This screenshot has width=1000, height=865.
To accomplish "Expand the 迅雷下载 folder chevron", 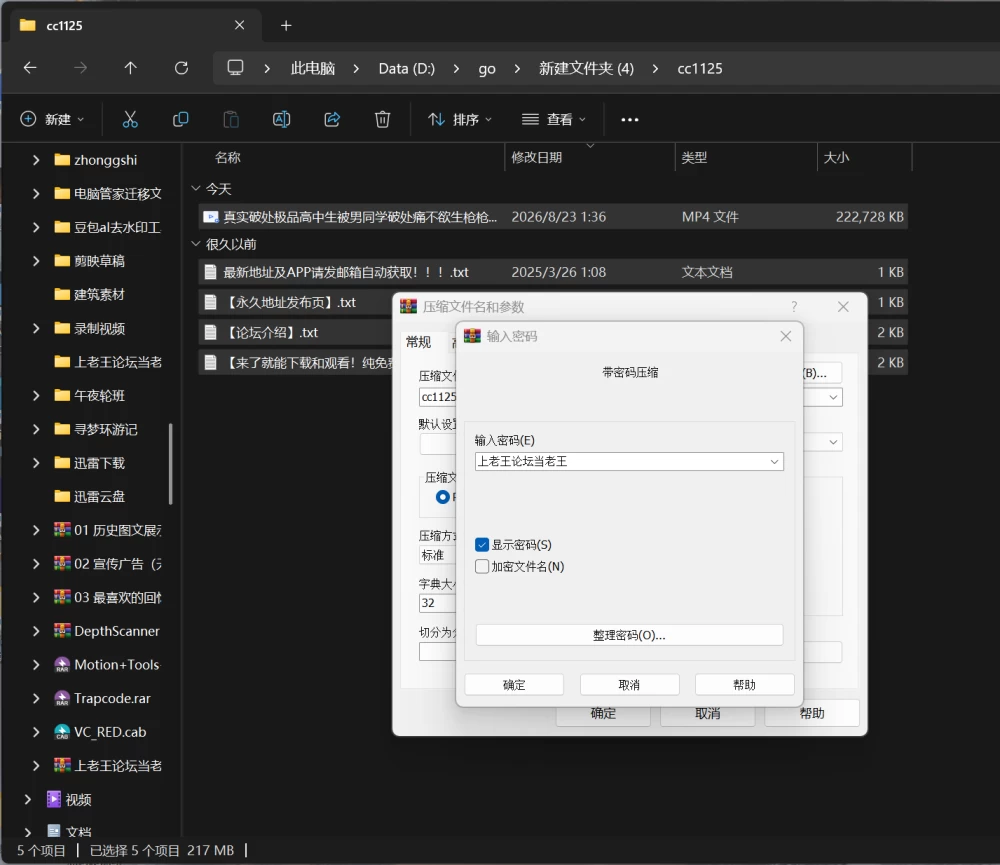I will [x=36, y=463].
